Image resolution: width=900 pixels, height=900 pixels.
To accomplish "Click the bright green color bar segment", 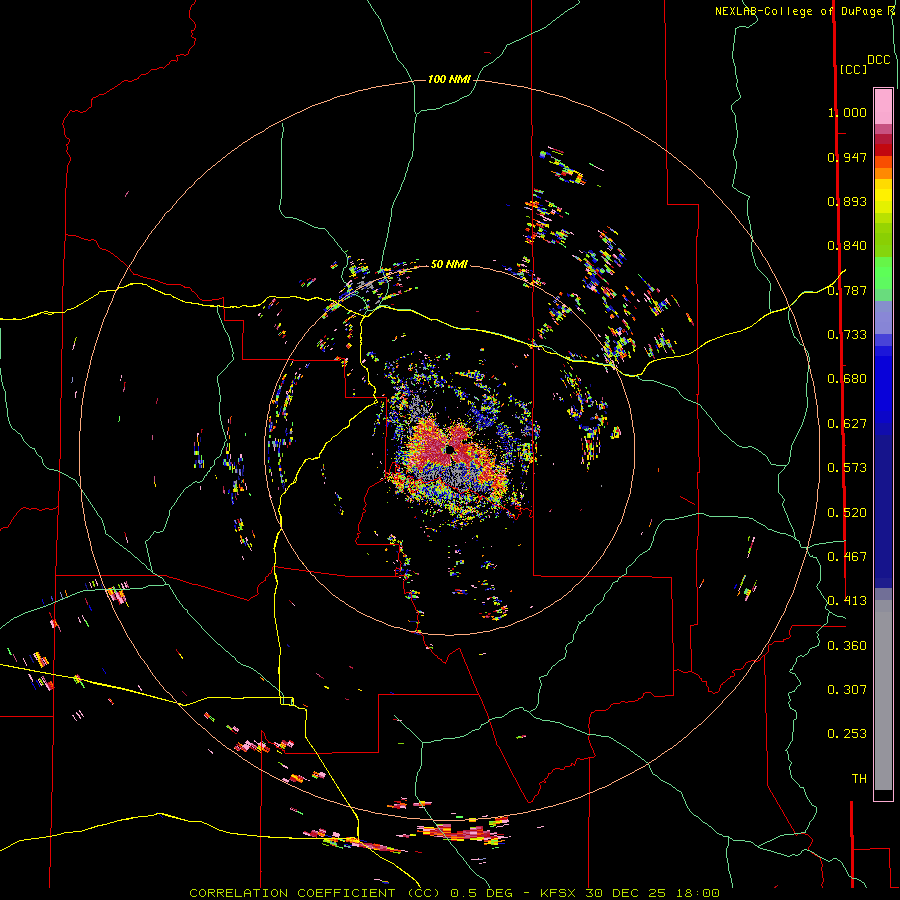I will coord(883,273).
